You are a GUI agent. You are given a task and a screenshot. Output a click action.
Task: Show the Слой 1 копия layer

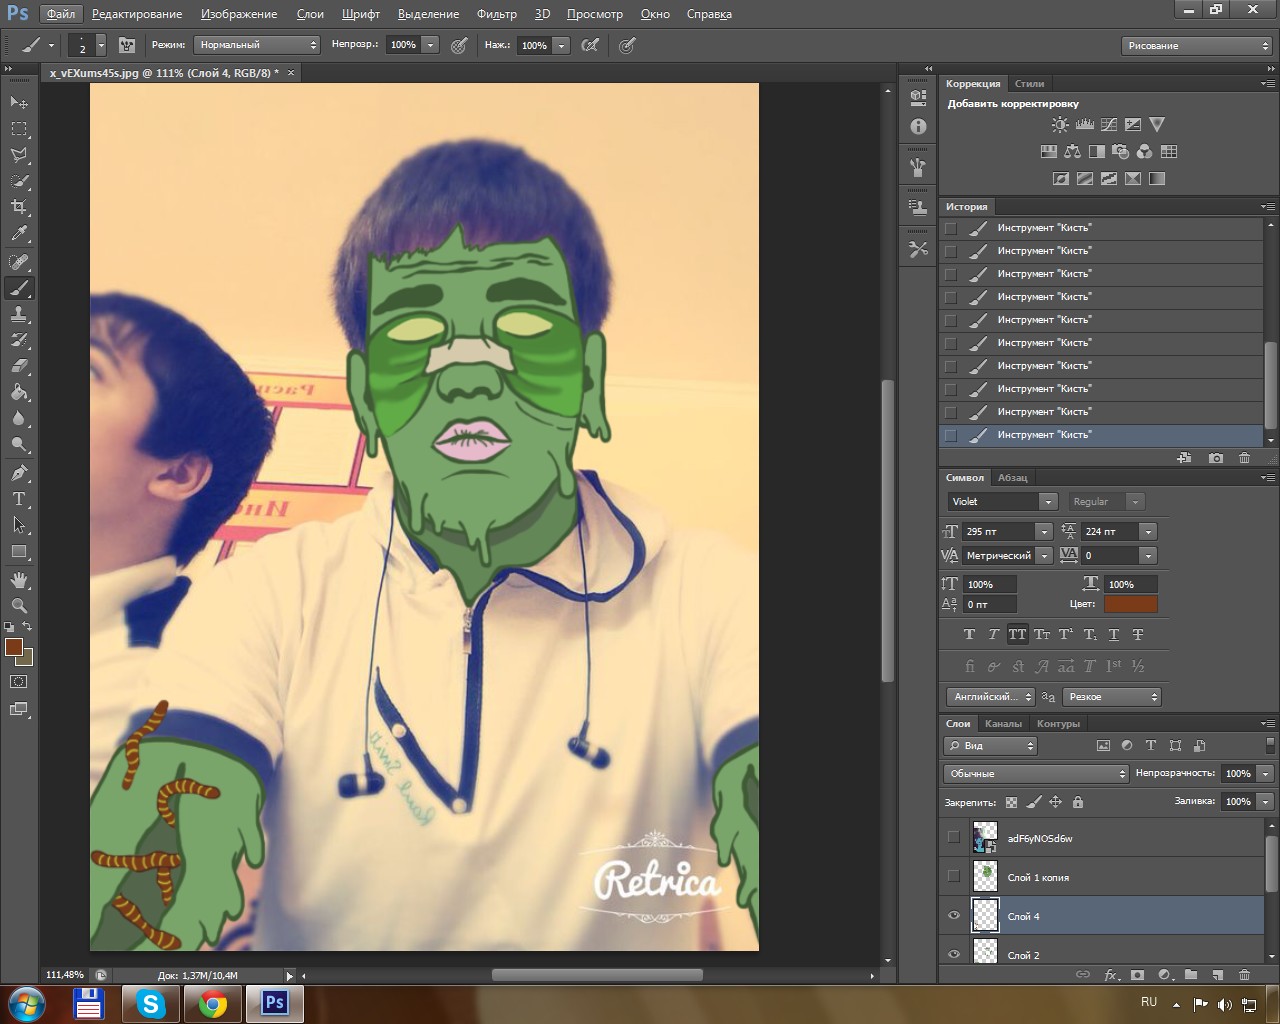point(953,876)
